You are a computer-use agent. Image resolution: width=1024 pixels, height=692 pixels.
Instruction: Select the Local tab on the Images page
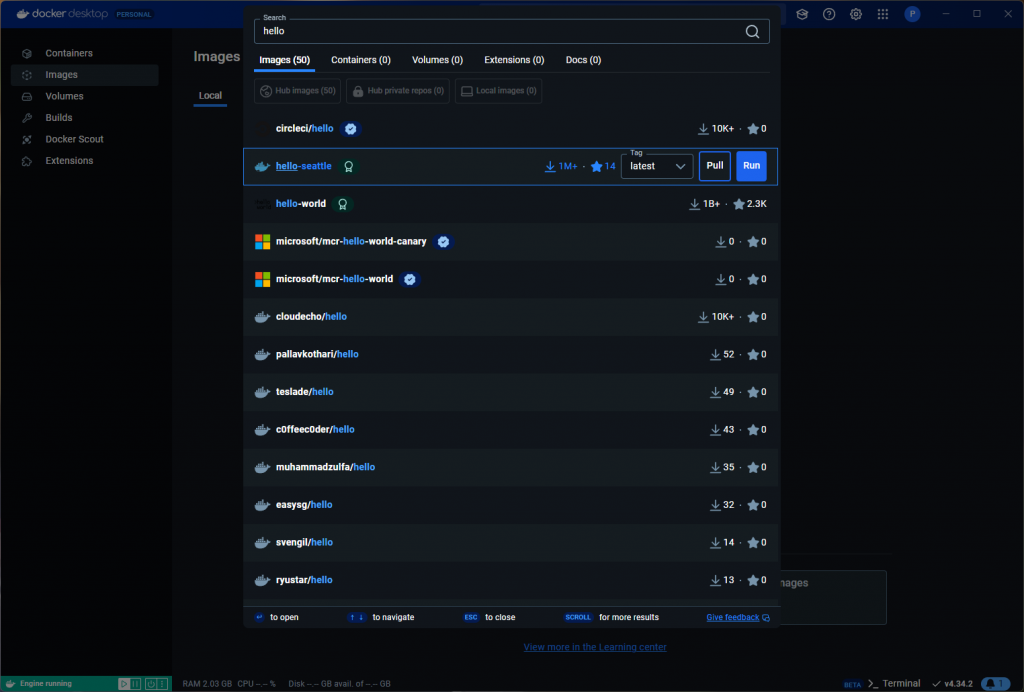coord(210,96)
